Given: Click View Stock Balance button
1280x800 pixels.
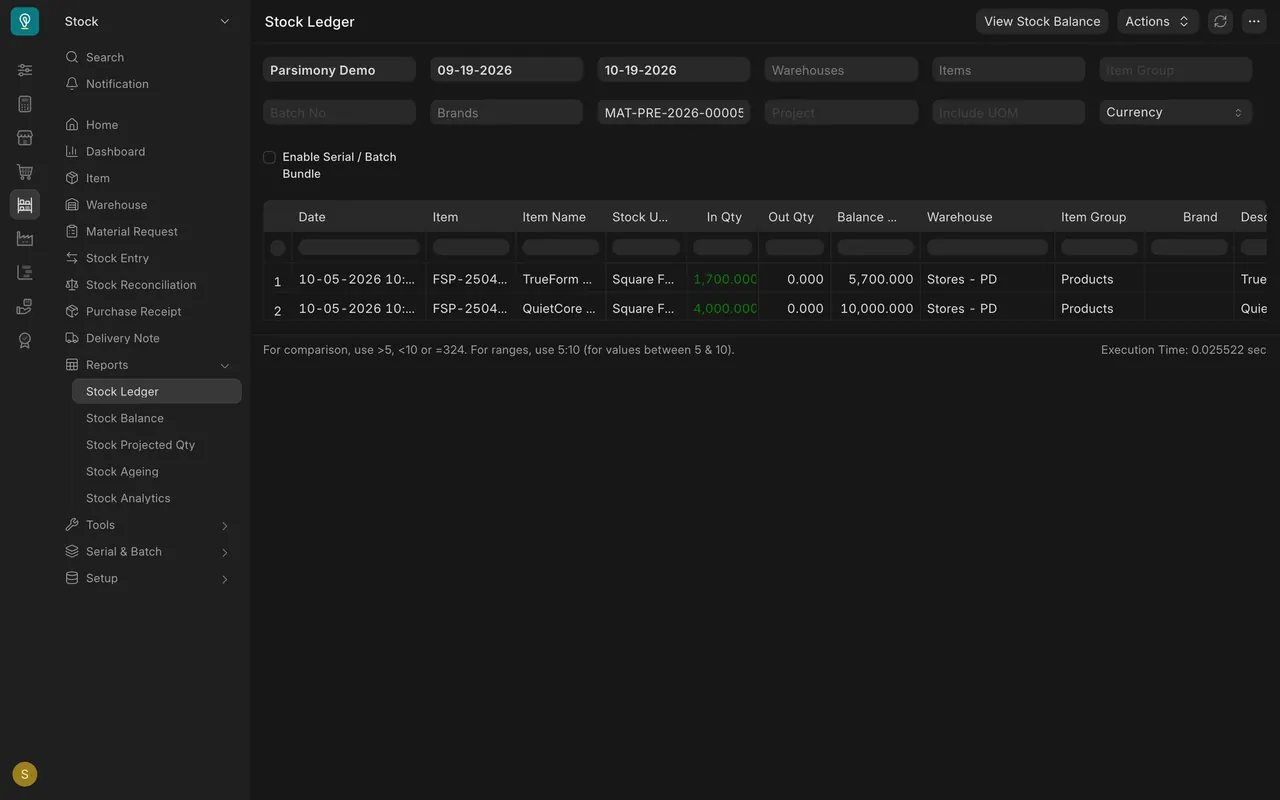Looking at the screenshot, I should click(1042, 21).
